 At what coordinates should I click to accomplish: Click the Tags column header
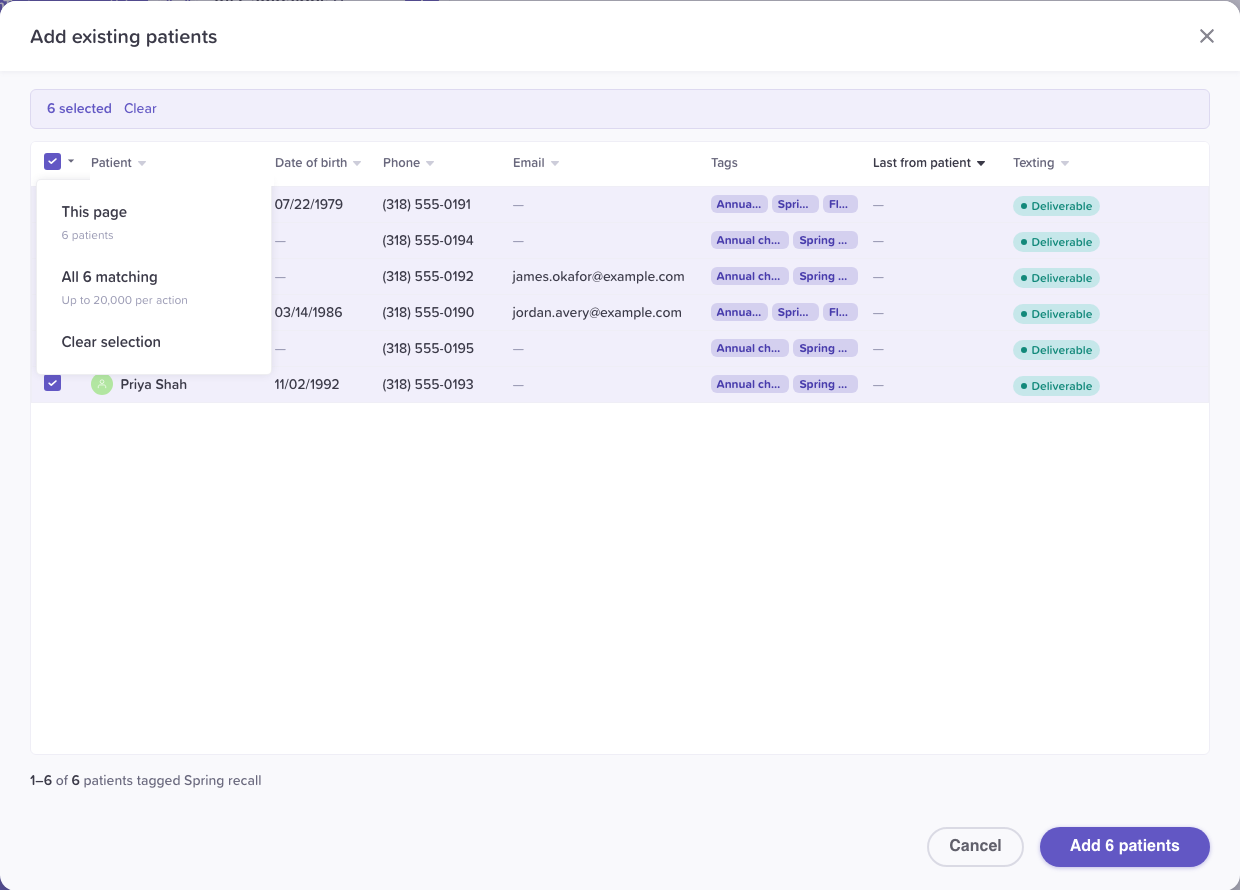[x=724, y=163]
